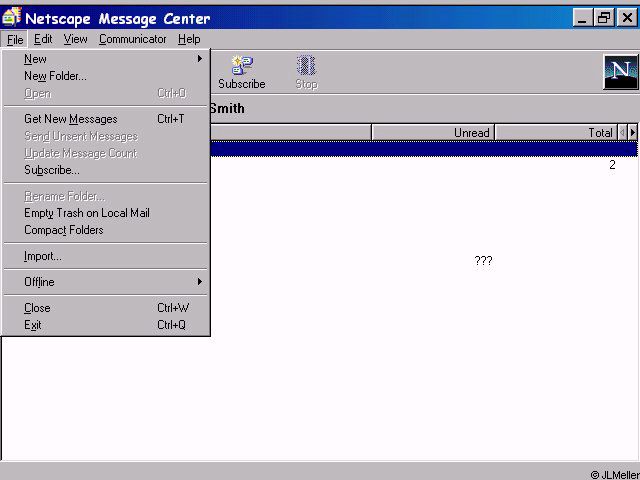Viewport: 640px width, 480px height.
Task: Click the Netscape N logo
Action: pos(620,72)
